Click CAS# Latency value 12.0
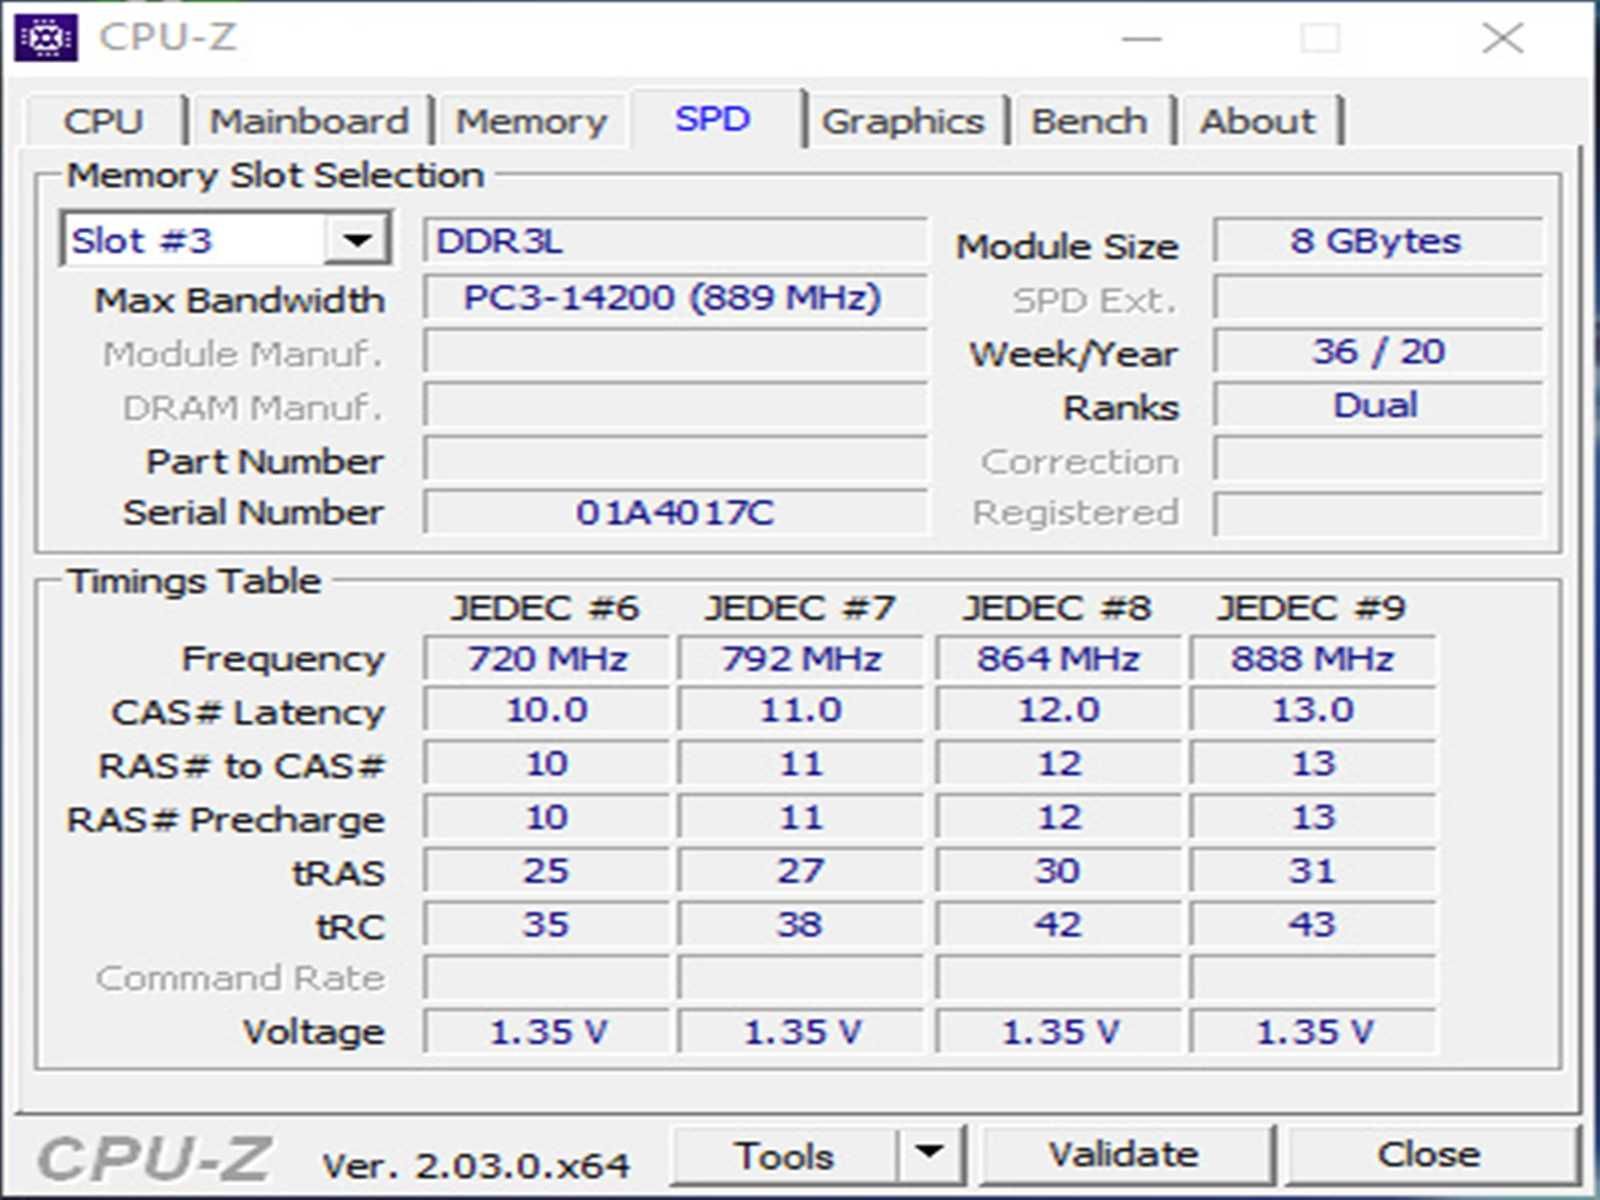The height and width of the screenshot is (1200, 1600). [x=1058, y=710]
